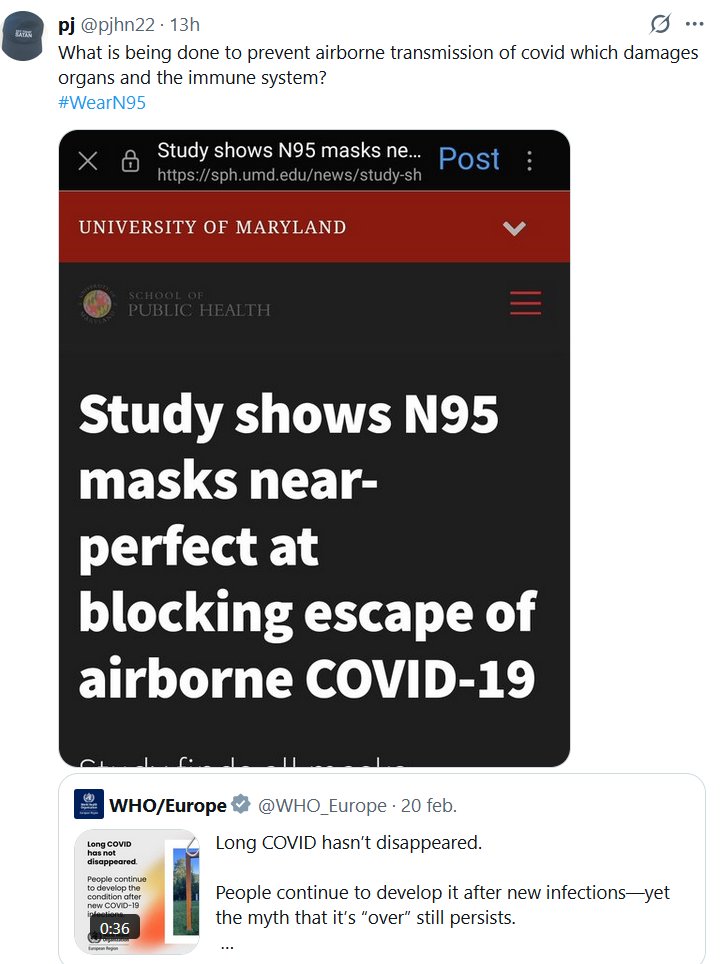Open the 13h timestamp link

[x=185, y=24]
